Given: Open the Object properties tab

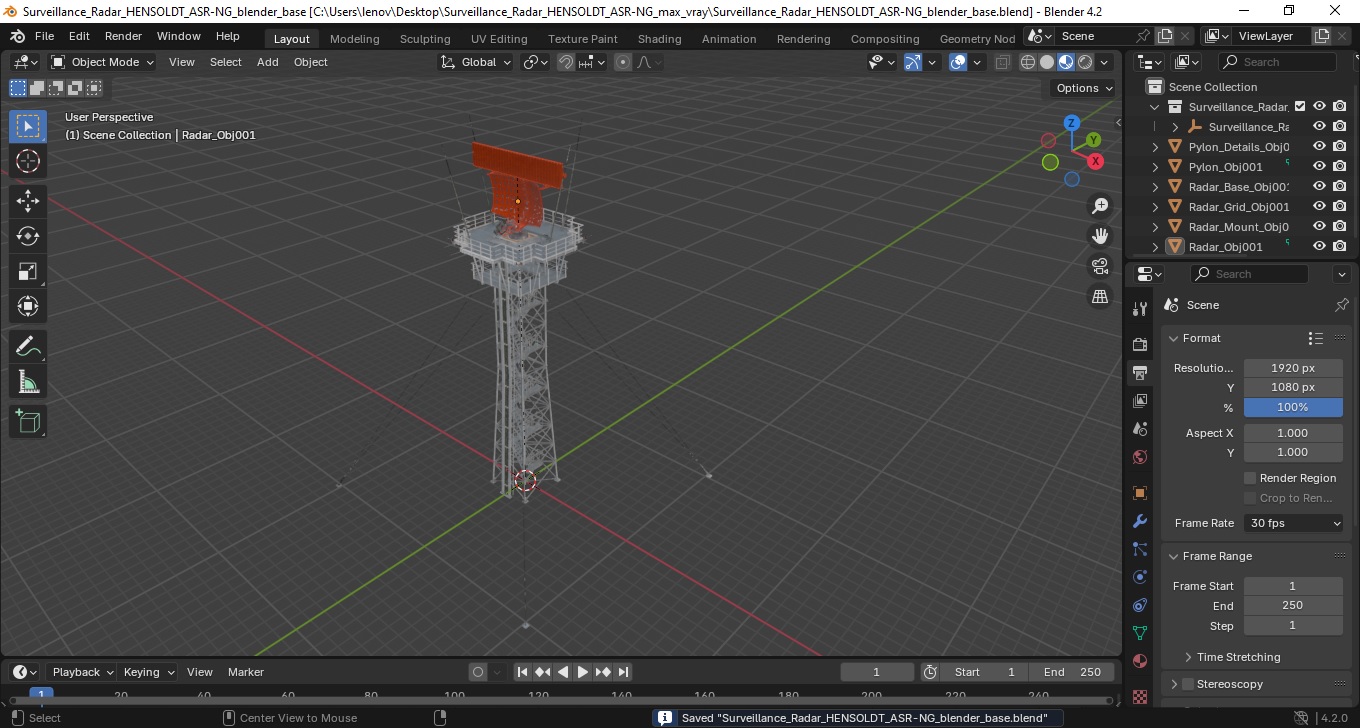Looking at the screenshot, I should coord(1139,493).
